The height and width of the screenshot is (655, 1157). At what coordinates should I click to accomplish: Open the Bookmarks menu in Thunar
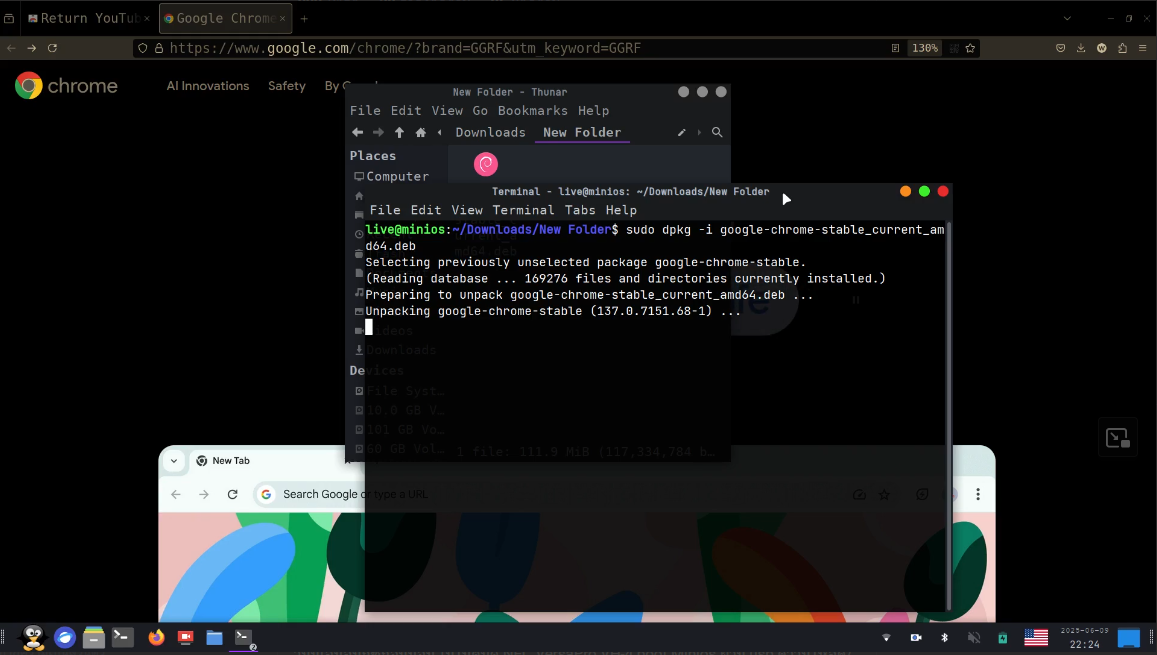[533, 110]
